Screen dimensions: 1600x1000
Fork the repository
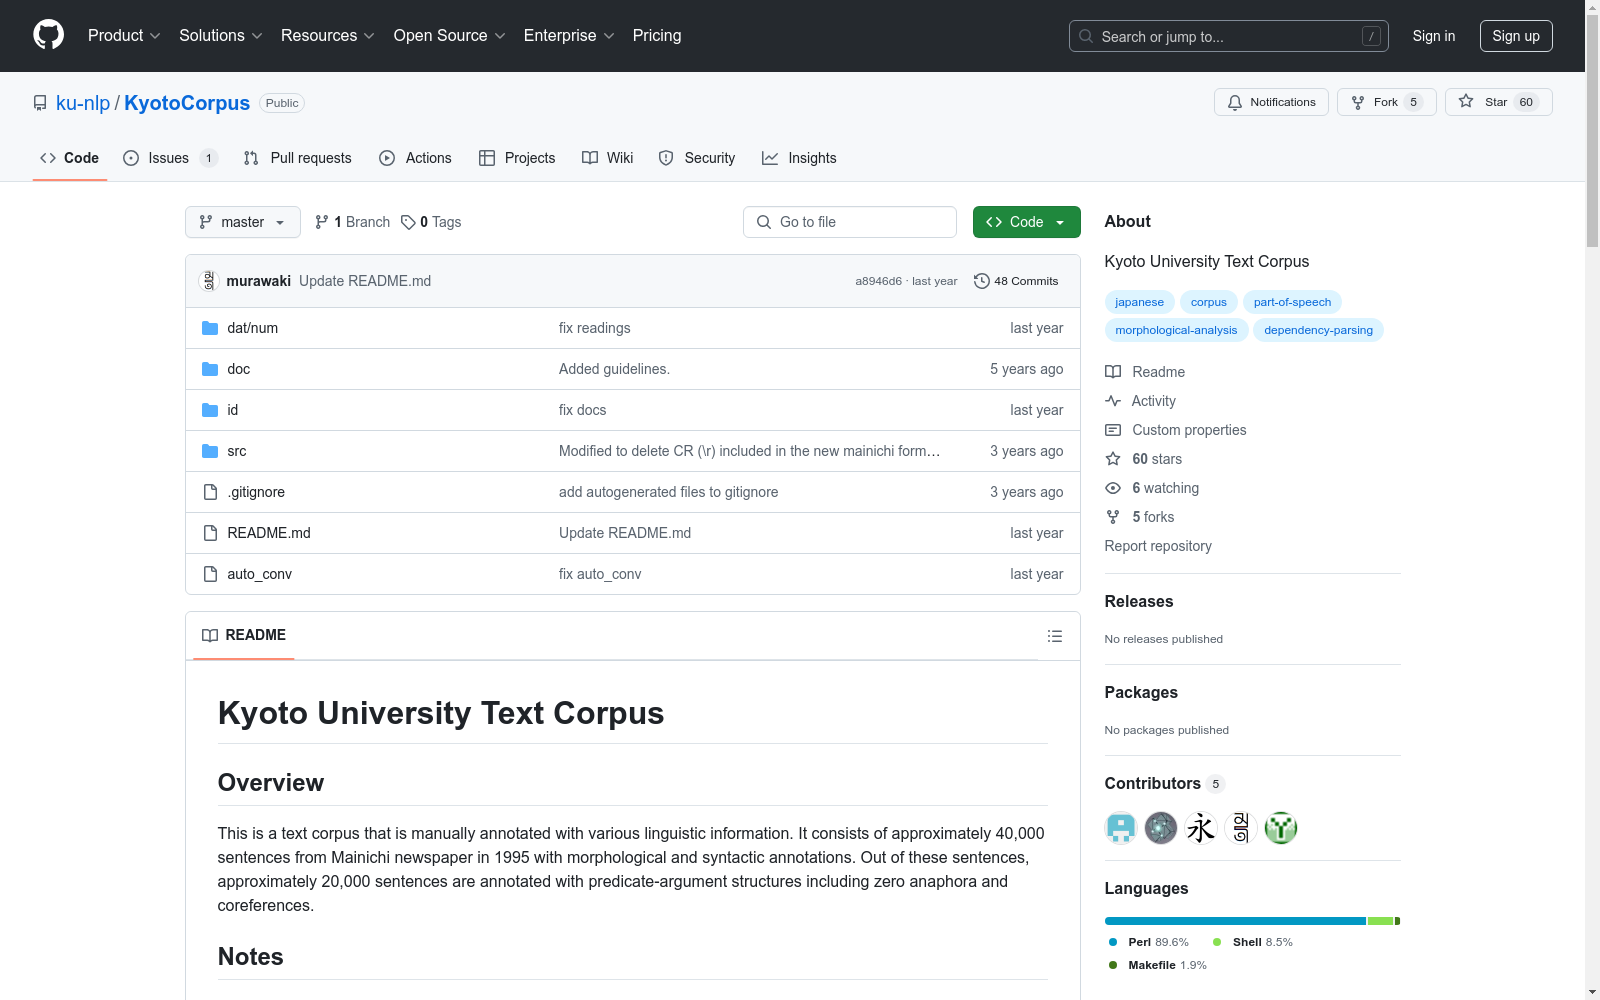[1386, 102]
